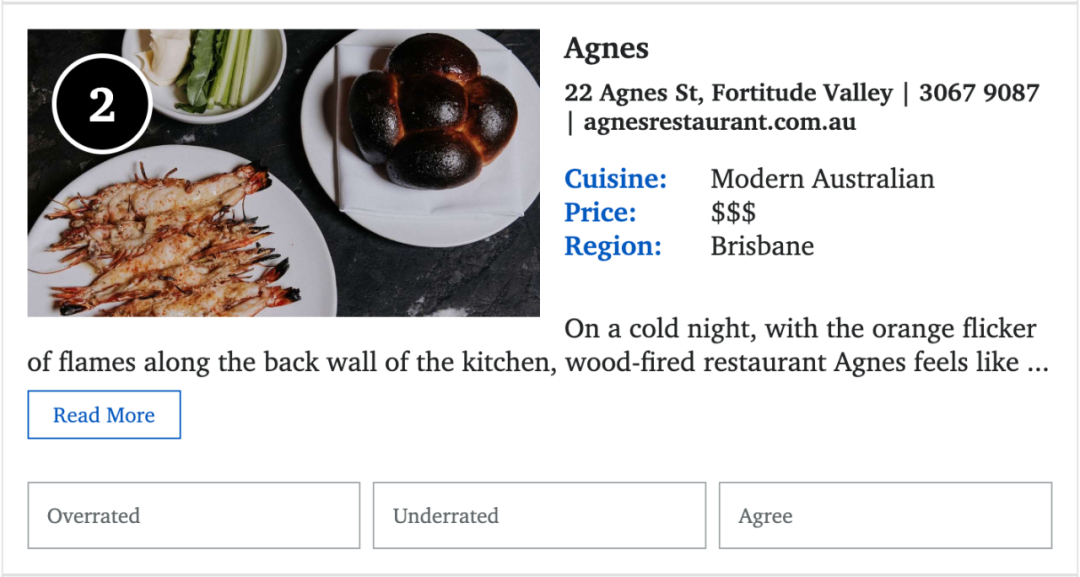Click the Agnes restaurant name heading

tap(606, 48)
